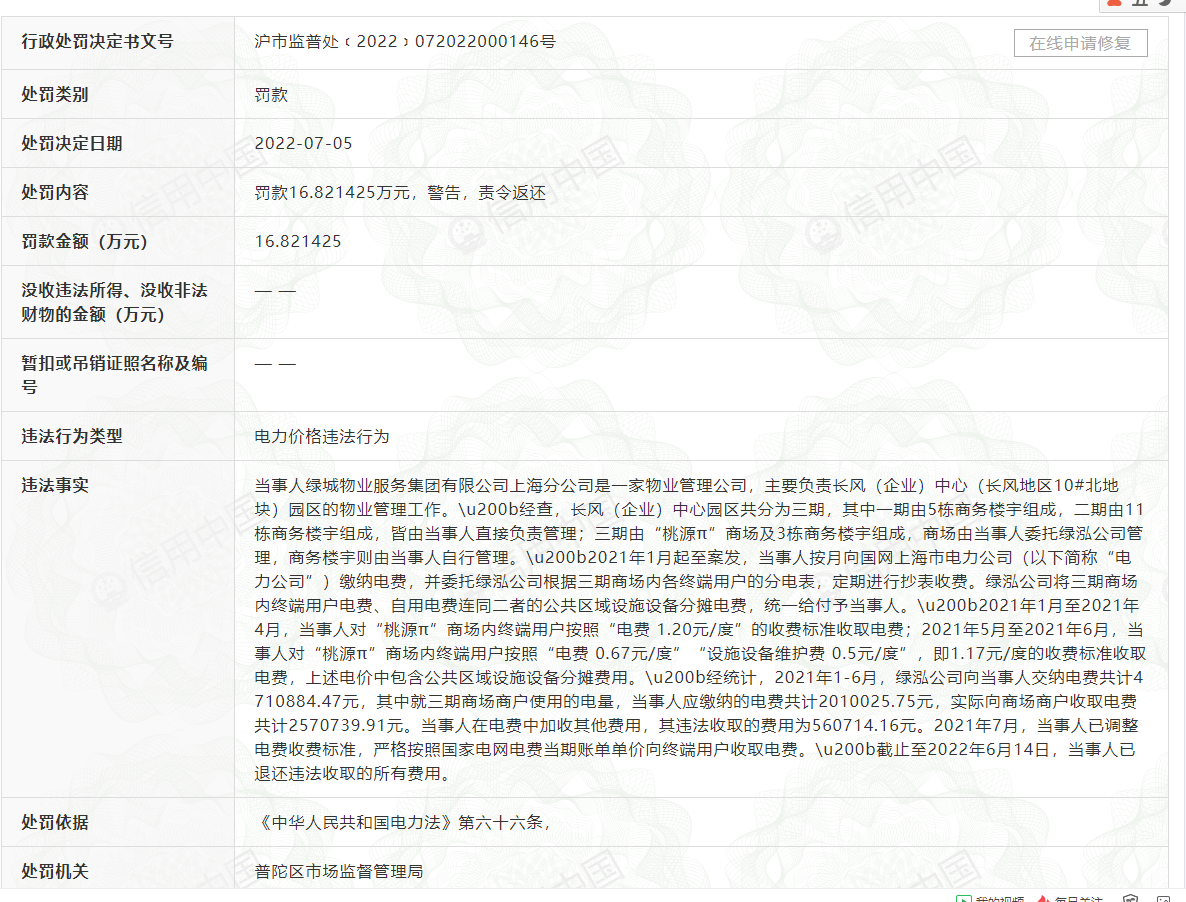The height and width of the screenshot is (902, 1186).
Task: Click the authority name 普陀区市场监督管理局
Action: pyautogui.click(x=338, y=871)
